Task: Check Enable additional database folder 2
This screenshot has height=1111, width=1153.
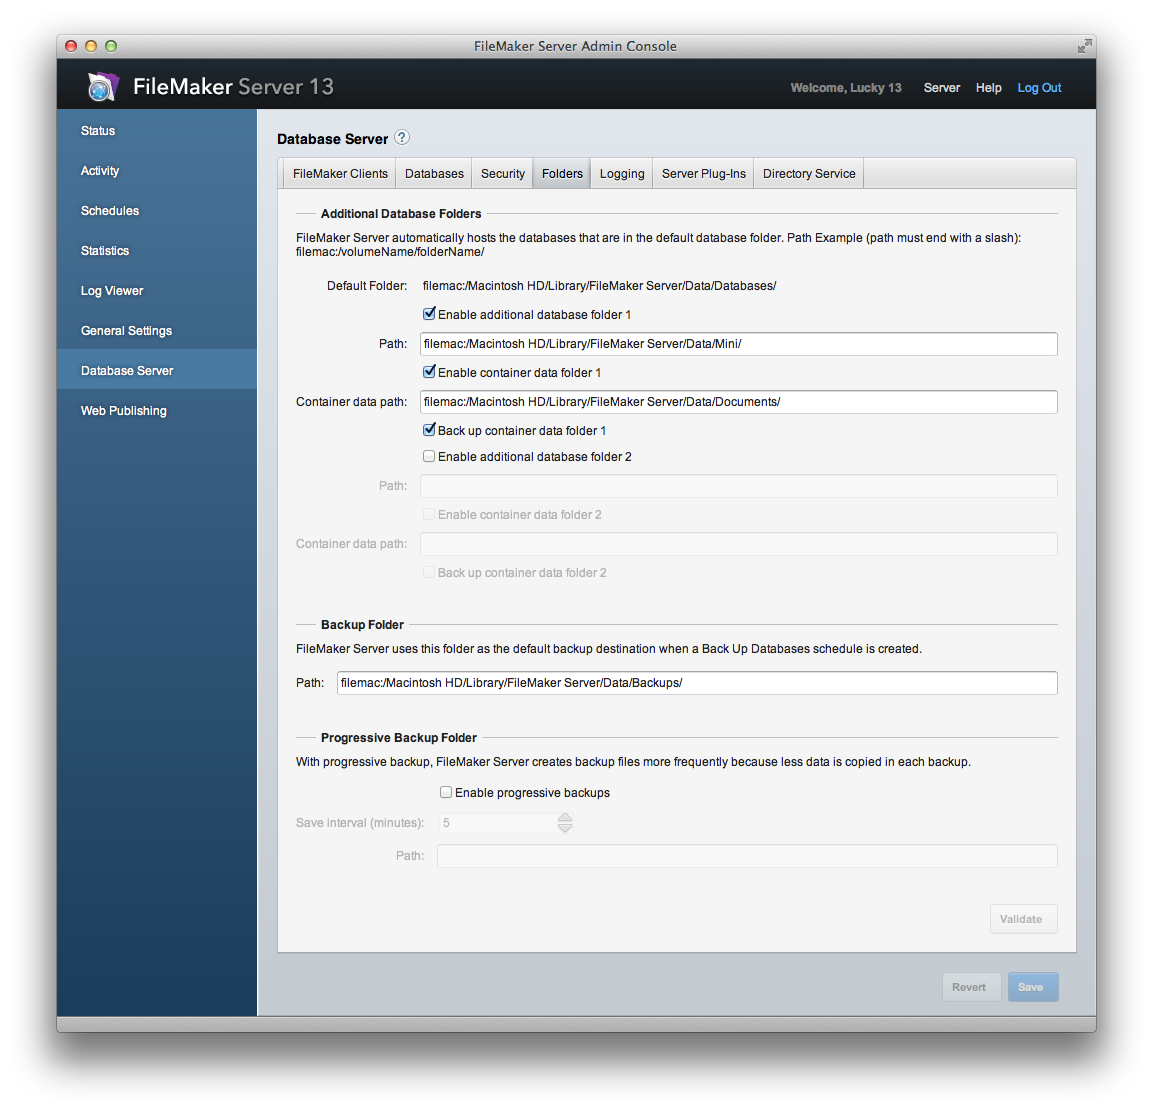Action: point(429,455)
